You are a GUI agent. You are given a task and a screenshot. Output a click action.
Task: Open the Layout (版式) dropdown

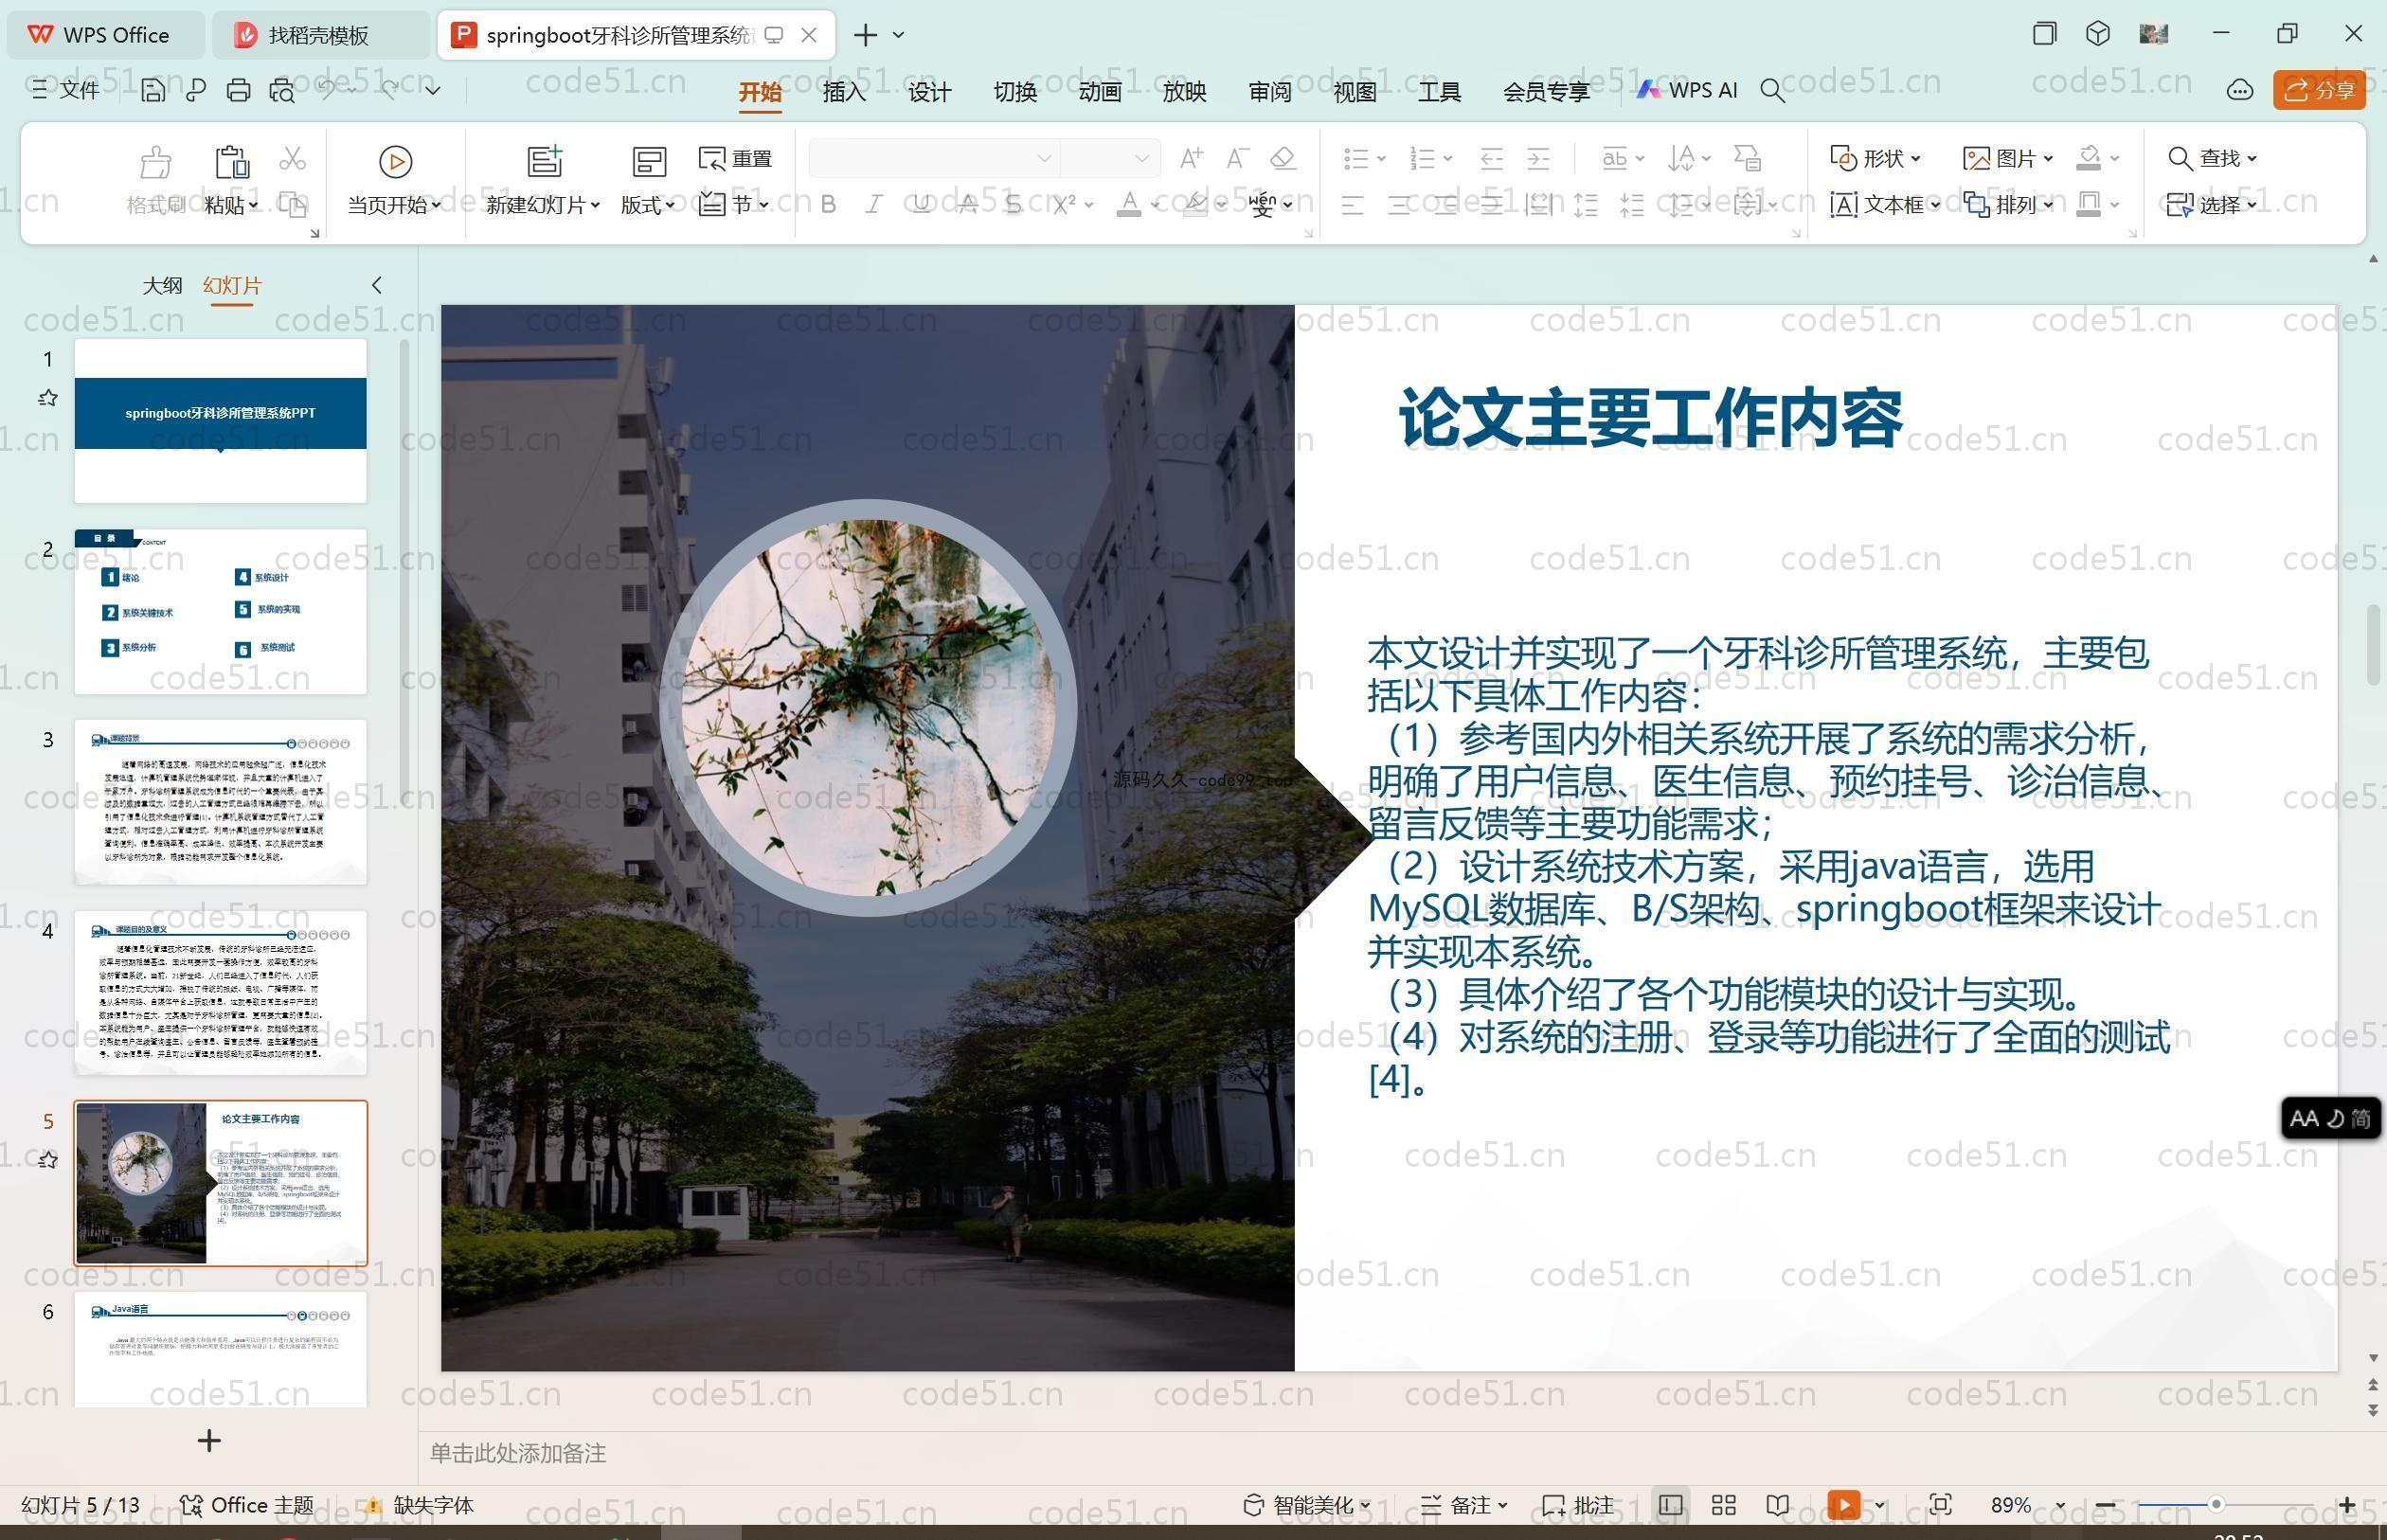tap(648, 205)
